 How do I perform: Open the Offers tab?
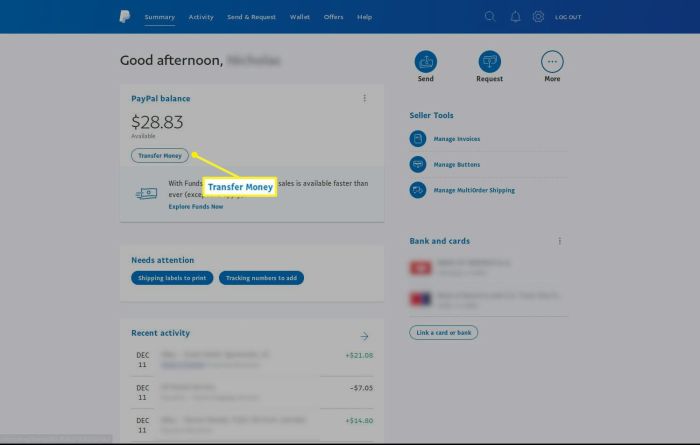(x=333, y=17)
